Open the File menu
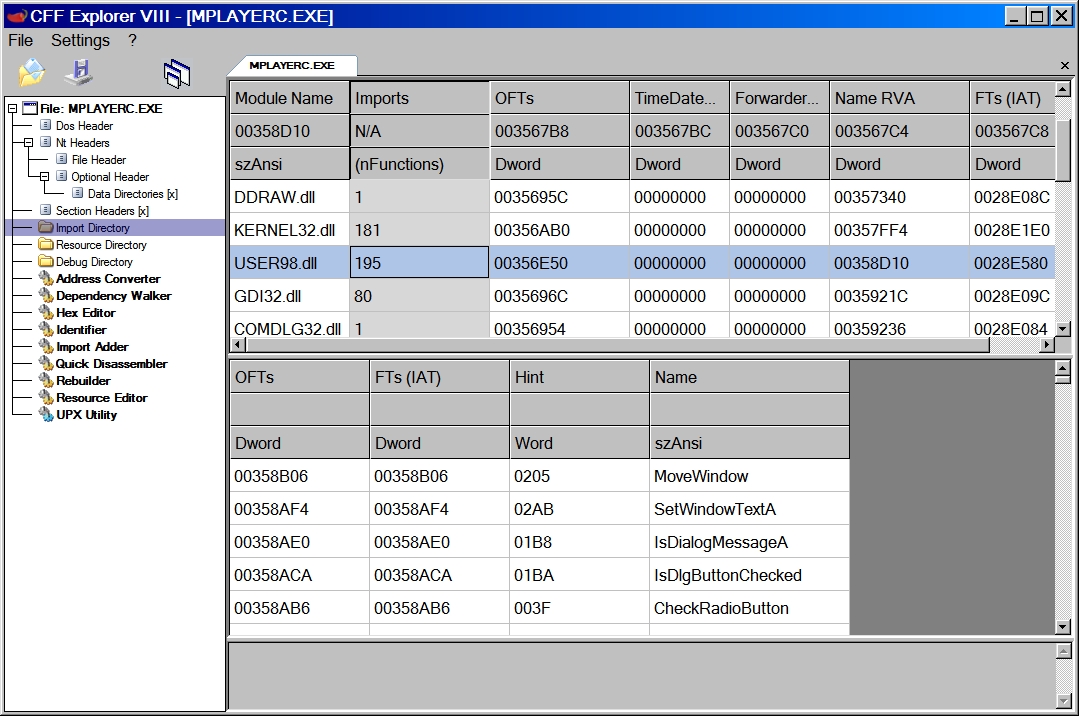Screen dimensions: 1079x716 (x=21, y=41)
